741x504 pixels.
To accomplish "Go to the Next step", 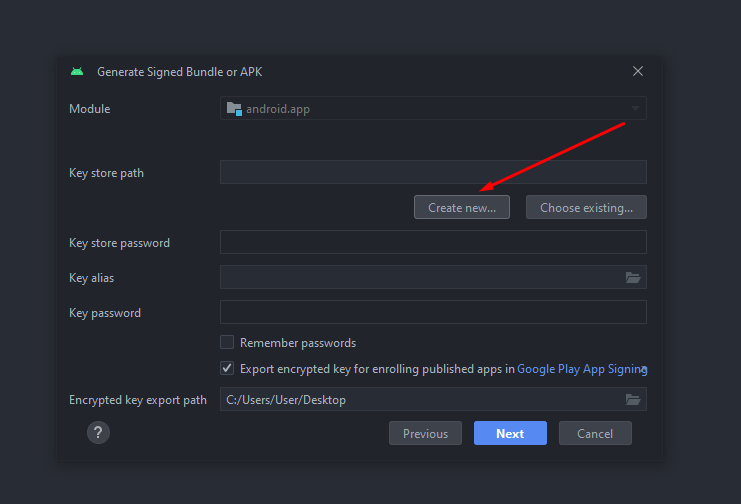I will pyautogui.click(x=510, y=433).
